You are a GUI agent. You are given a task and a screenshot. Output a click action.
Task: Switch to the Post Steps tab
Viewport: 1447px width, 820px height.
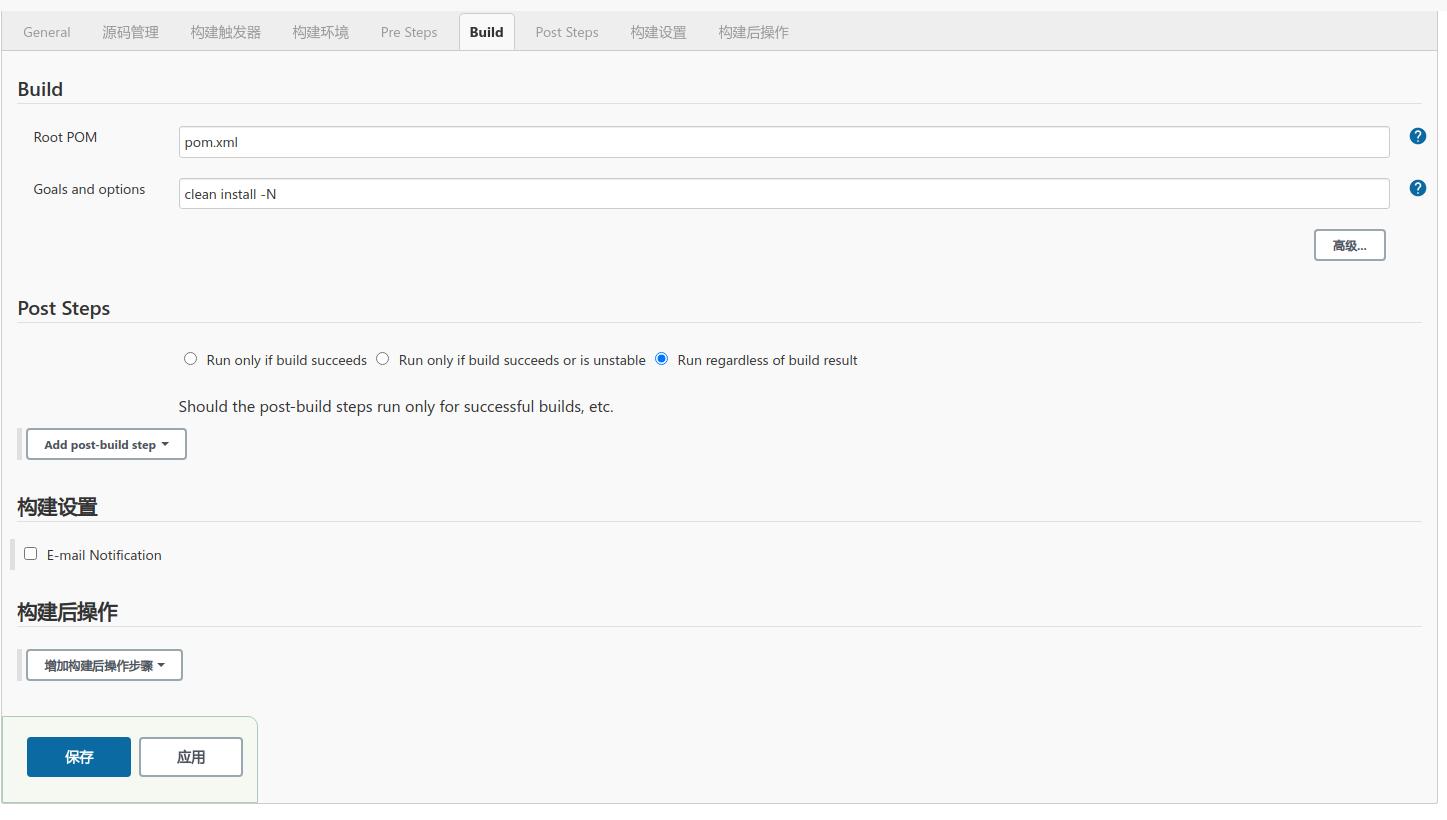point(567,32)
